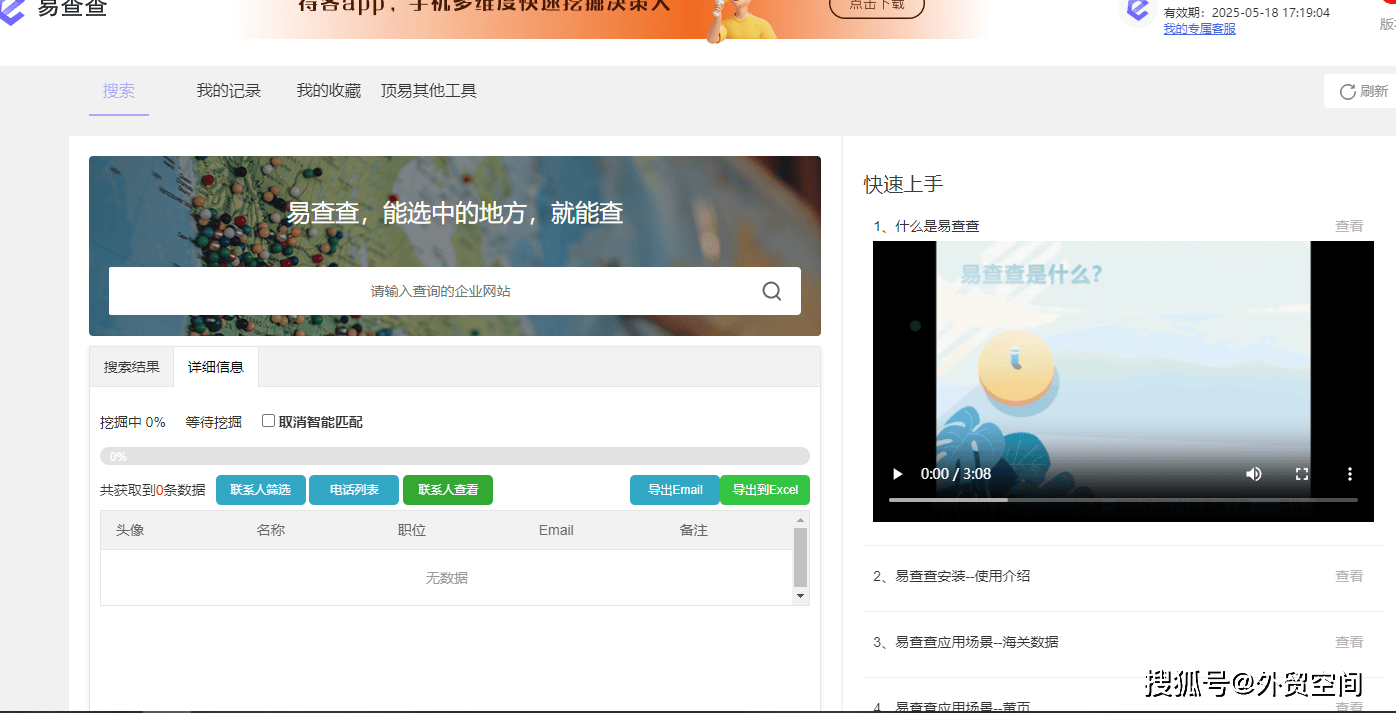Click the video progress seek bar
The width and height of the screenshot is (1396, 713).
[1122, 499]
